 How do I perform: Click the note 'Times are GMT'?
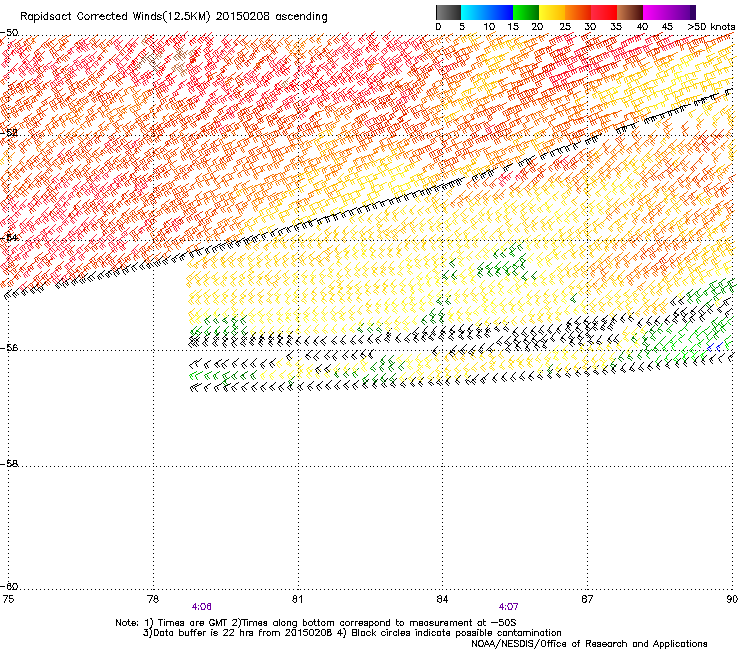[193, 623]
